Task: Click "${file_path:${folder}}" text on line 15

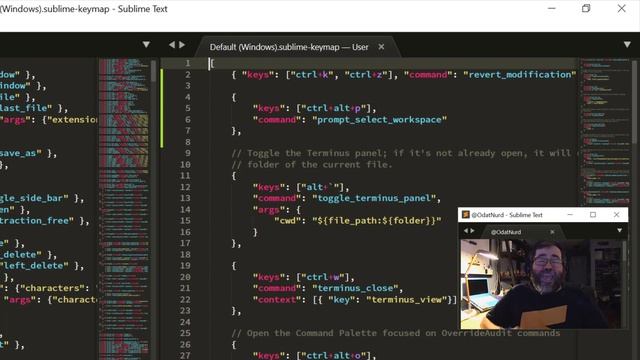Action: pos(377,221)
